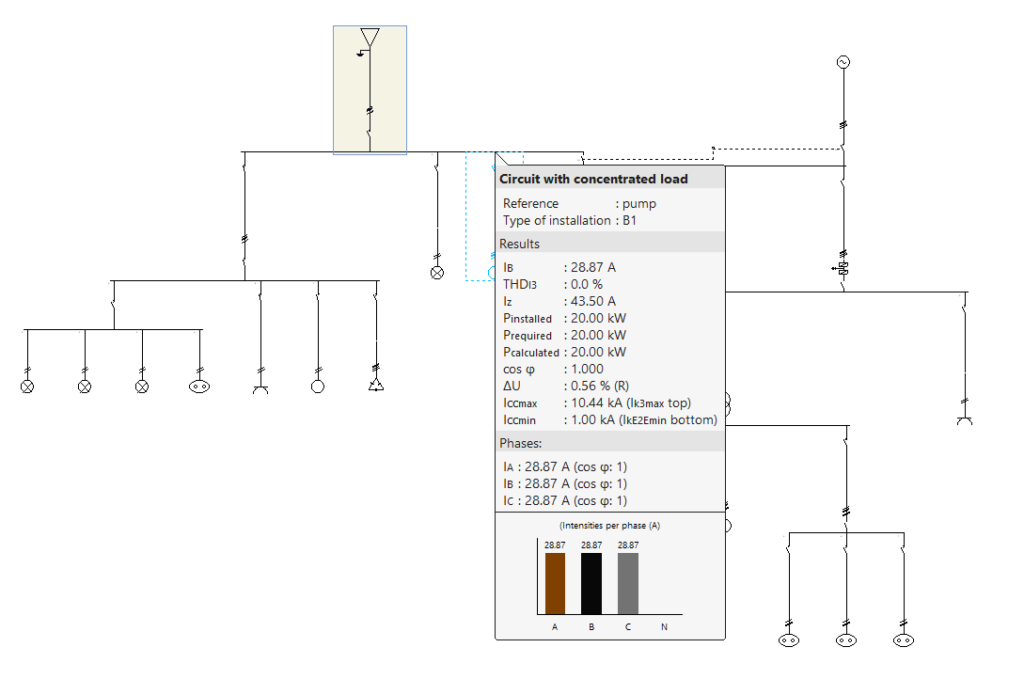Screen dimensions: 1024x679
Task: Select the highlighted supply triangle symbol at top
Action: coord(370,38)
